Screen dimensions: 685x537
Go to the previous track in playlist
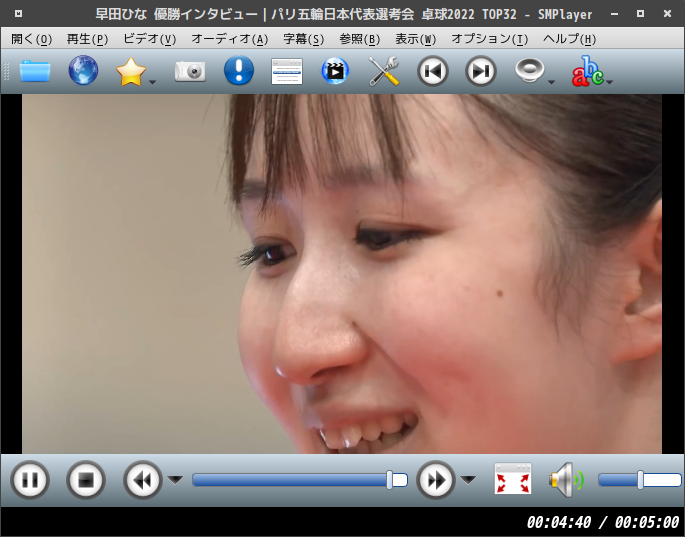[432, 71]
